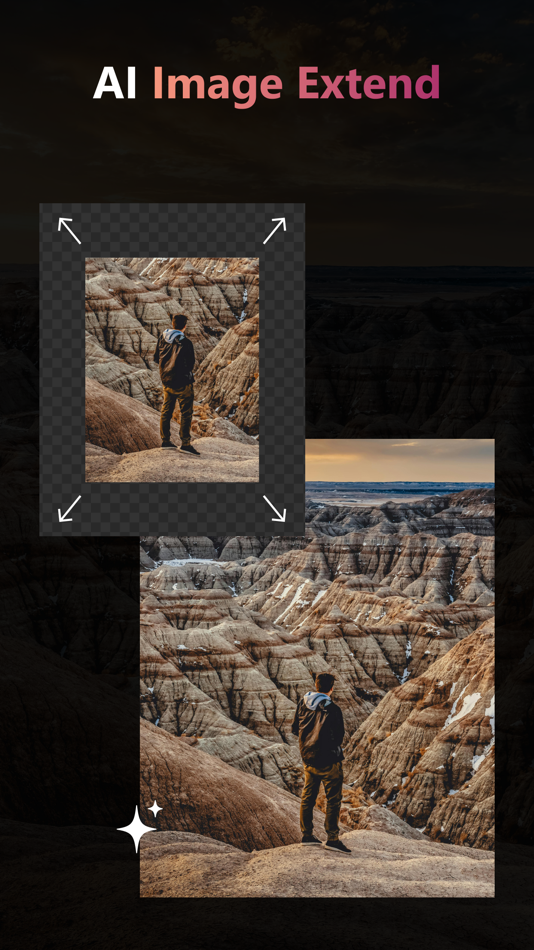534x950 pixels.
Task: Click the top-right expand arrow icon
Action: (x=274, y=231)
